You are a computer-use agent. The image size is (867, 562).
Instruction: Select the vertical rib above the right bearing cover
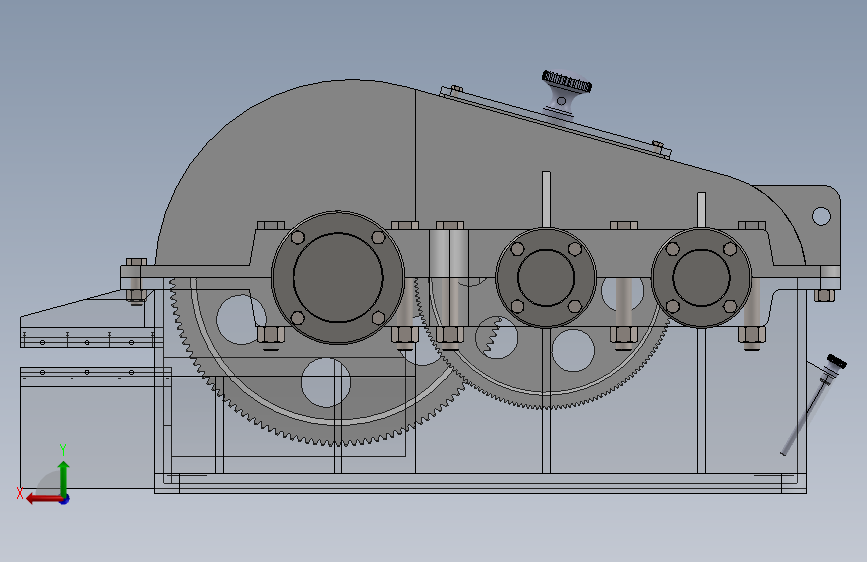coord(701,210)
